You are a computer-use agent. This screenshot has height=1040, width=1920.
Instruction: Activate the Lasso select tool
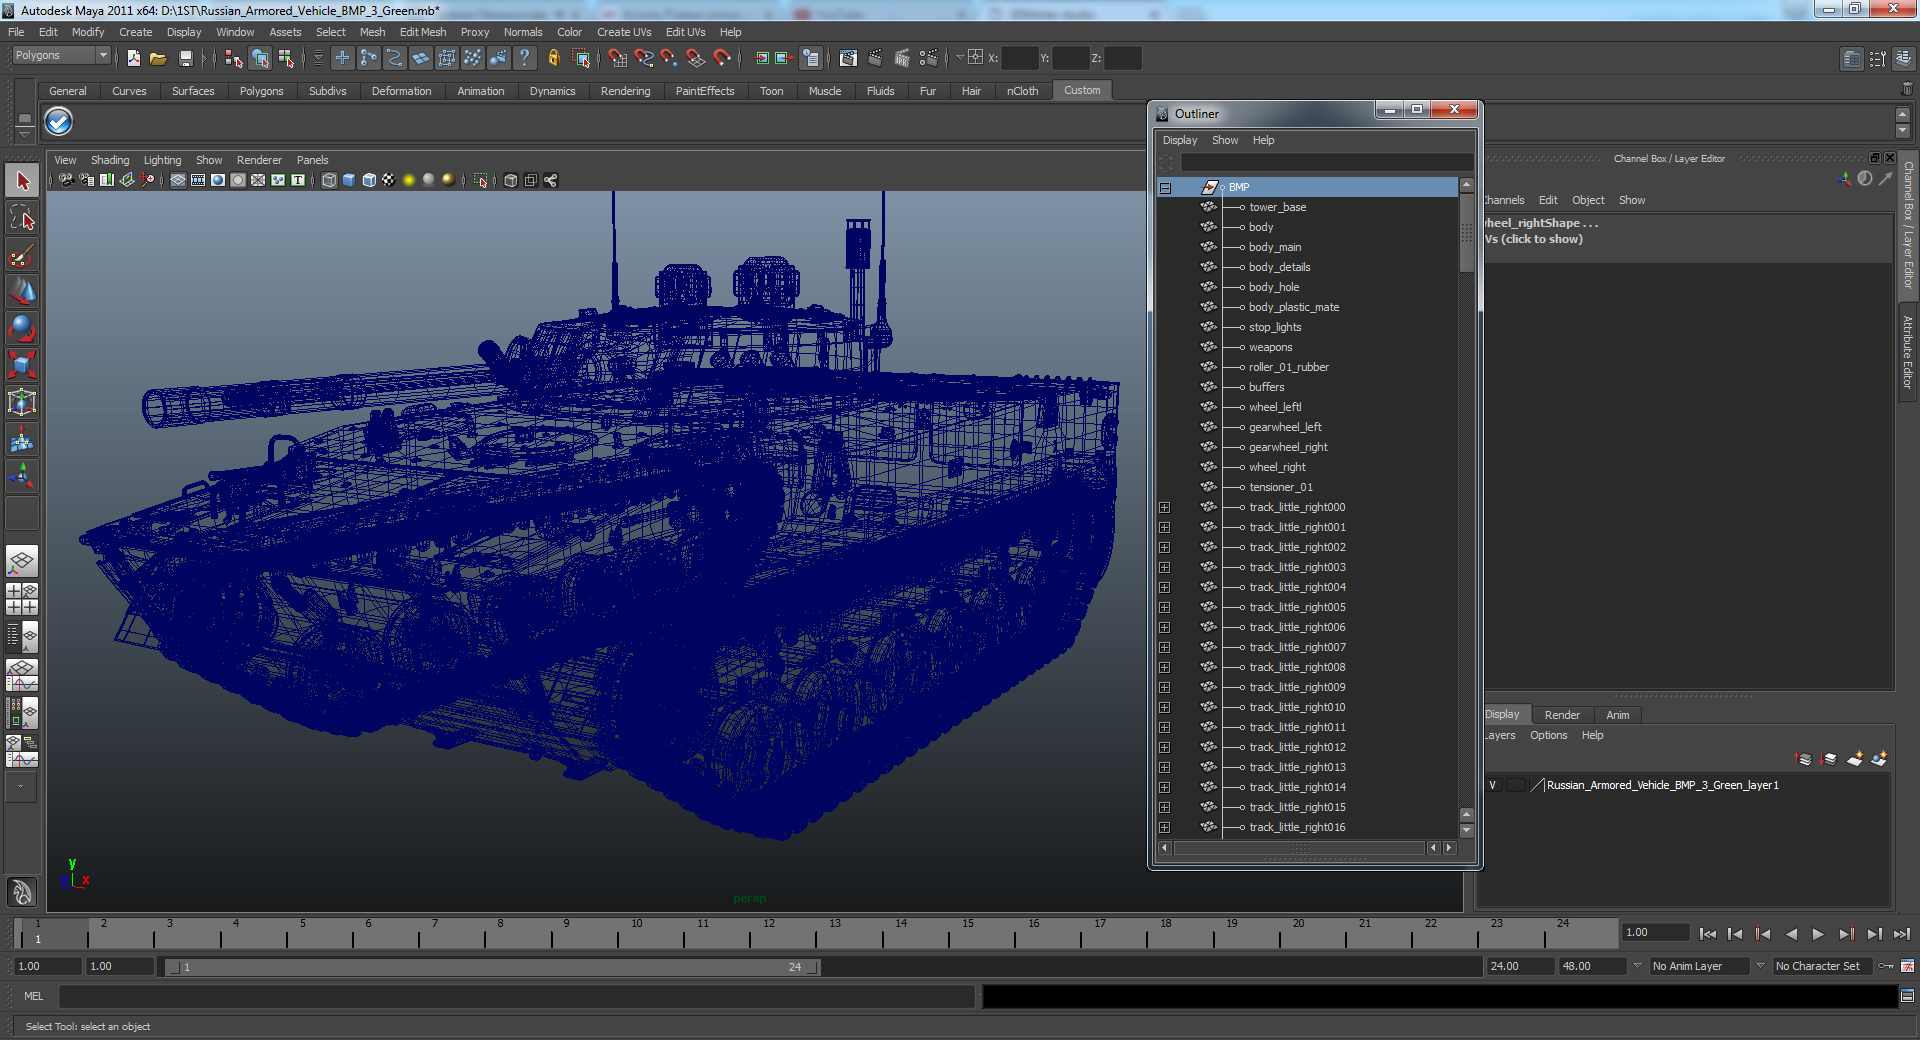click(x=22, y=218)
